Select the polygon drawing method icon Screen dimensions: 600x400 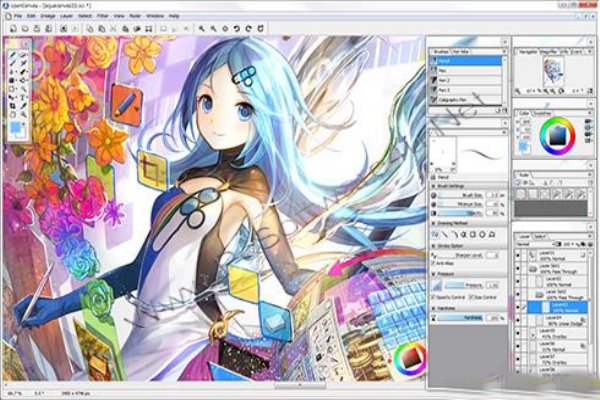(x=492, y=234)
